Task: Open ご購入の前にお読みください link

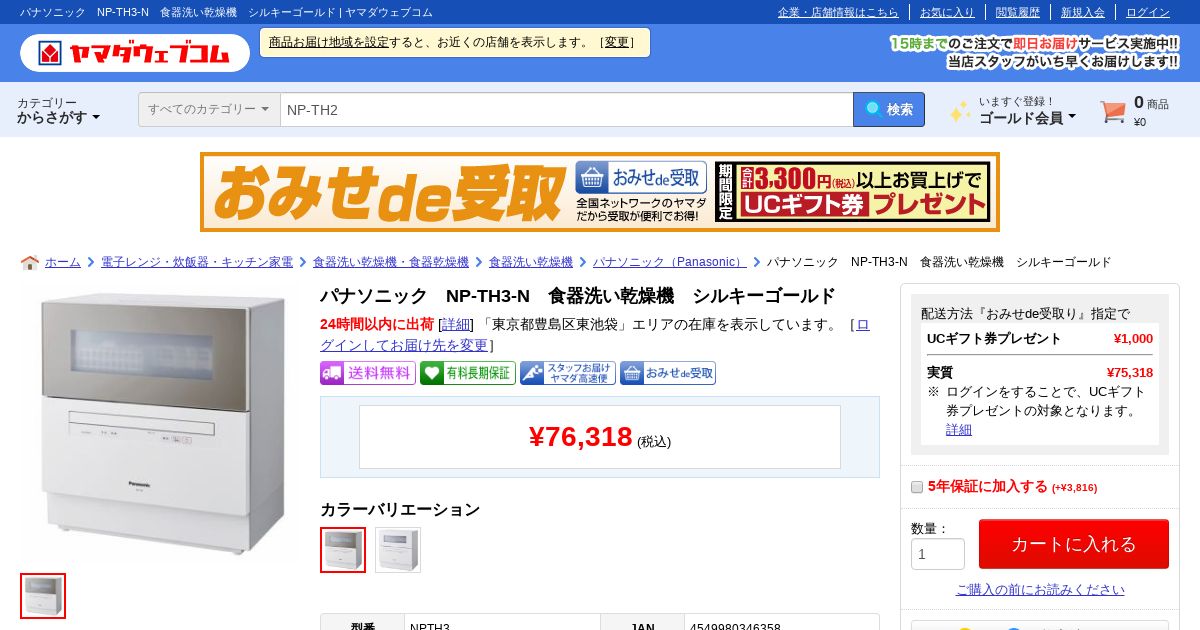Action: click(1040, 590)
